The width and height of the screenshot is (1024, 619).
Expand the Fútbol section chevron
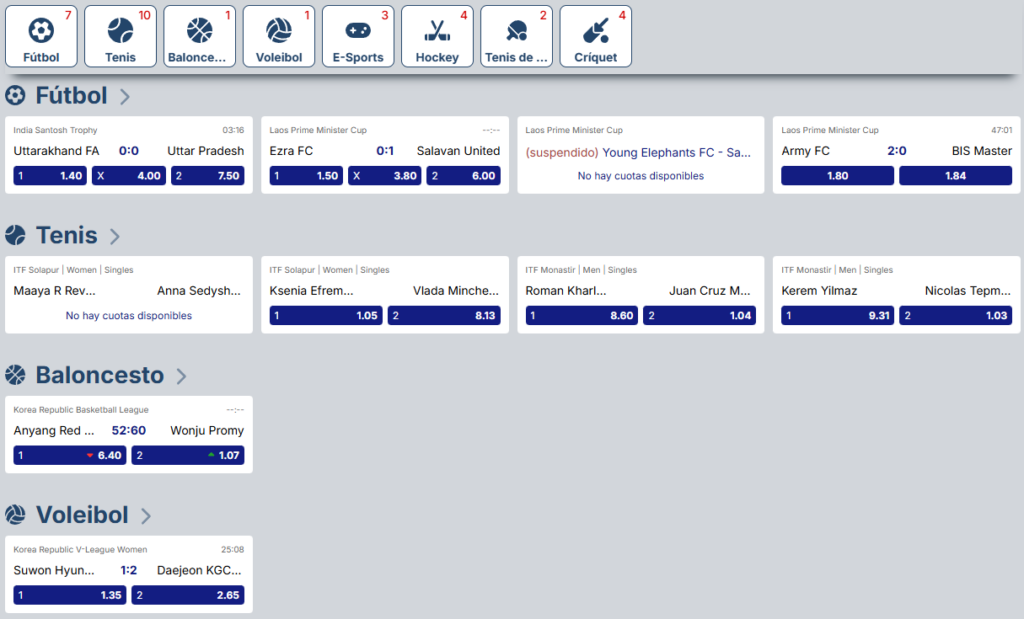coord(125,97)
